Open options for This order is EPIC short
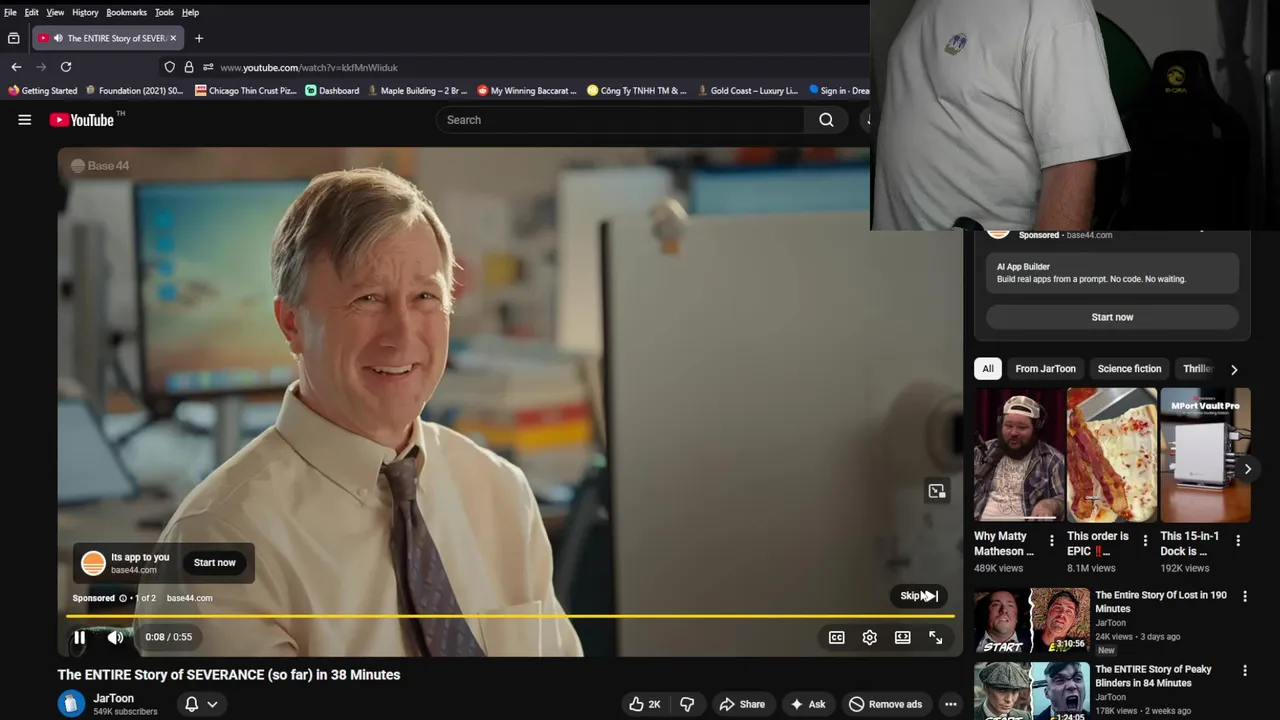 click(1145, 541)
